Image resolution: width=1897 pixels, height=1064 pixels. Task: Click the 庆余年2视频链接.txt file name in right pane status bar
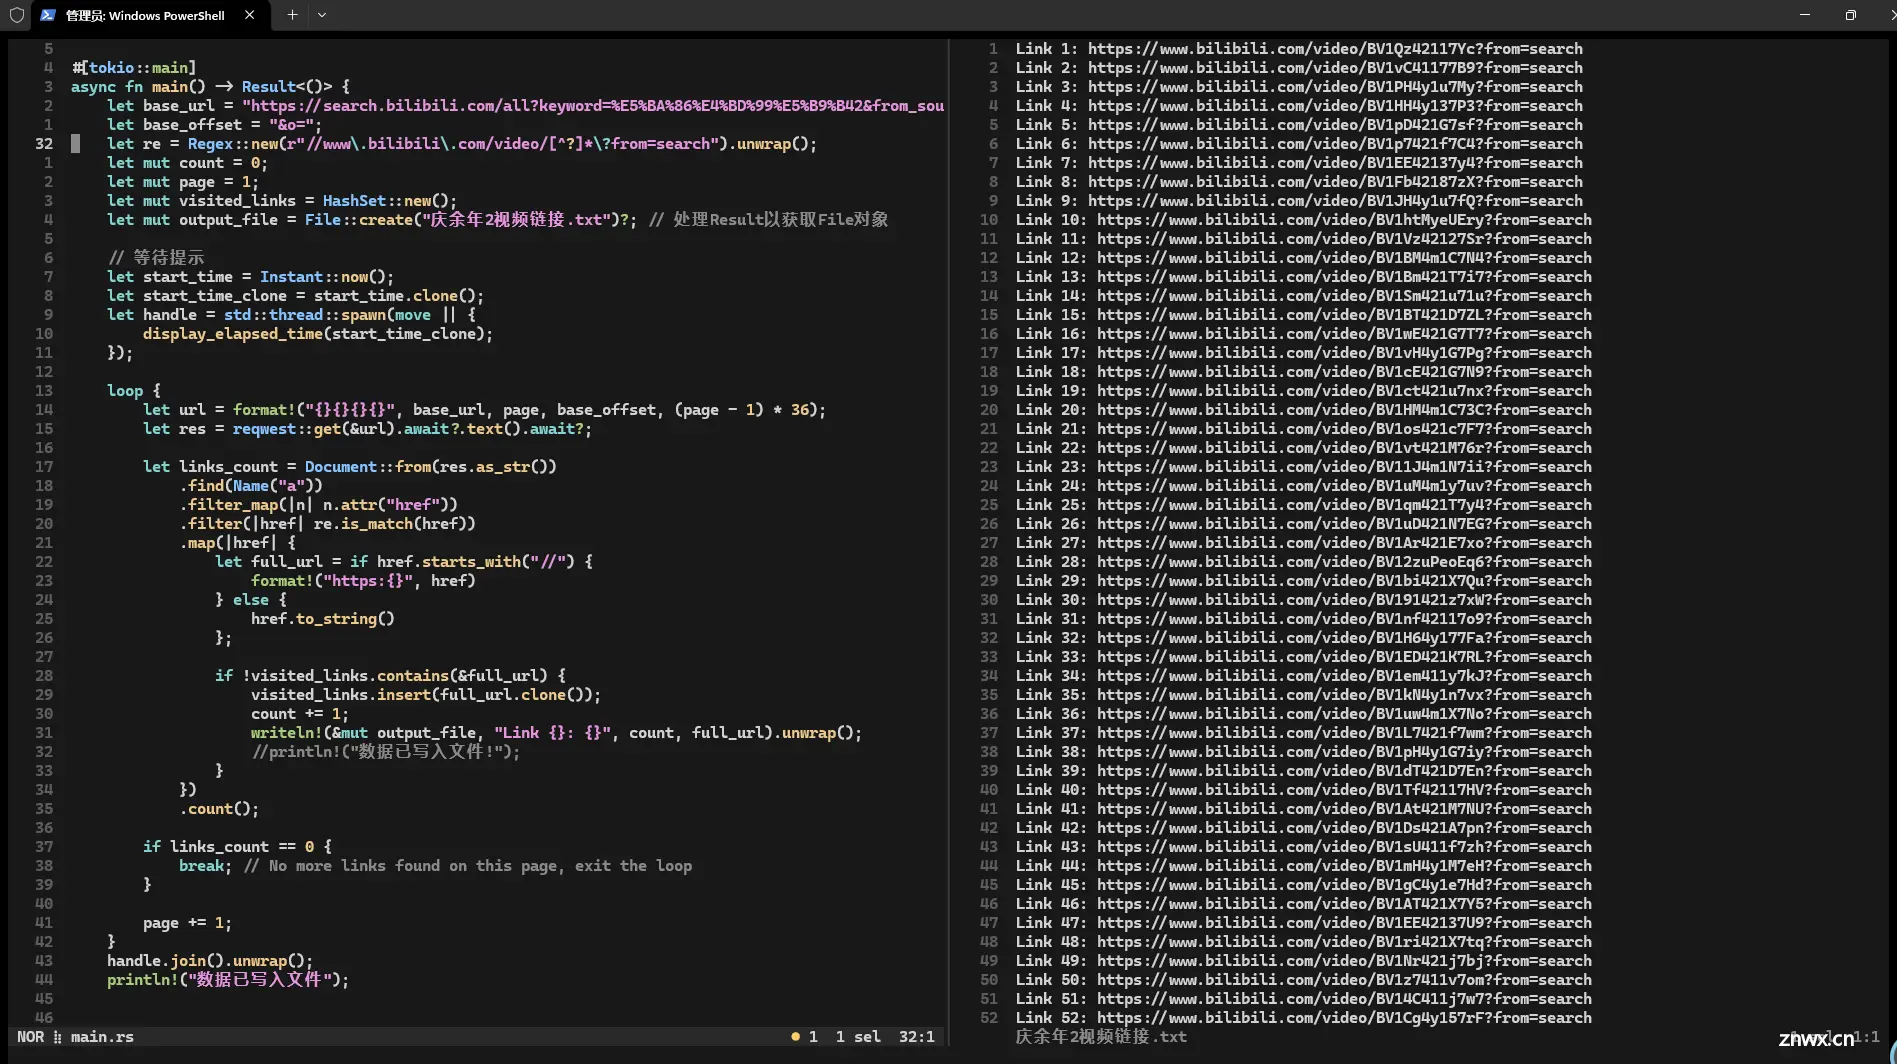[x=1101, y=1036]
